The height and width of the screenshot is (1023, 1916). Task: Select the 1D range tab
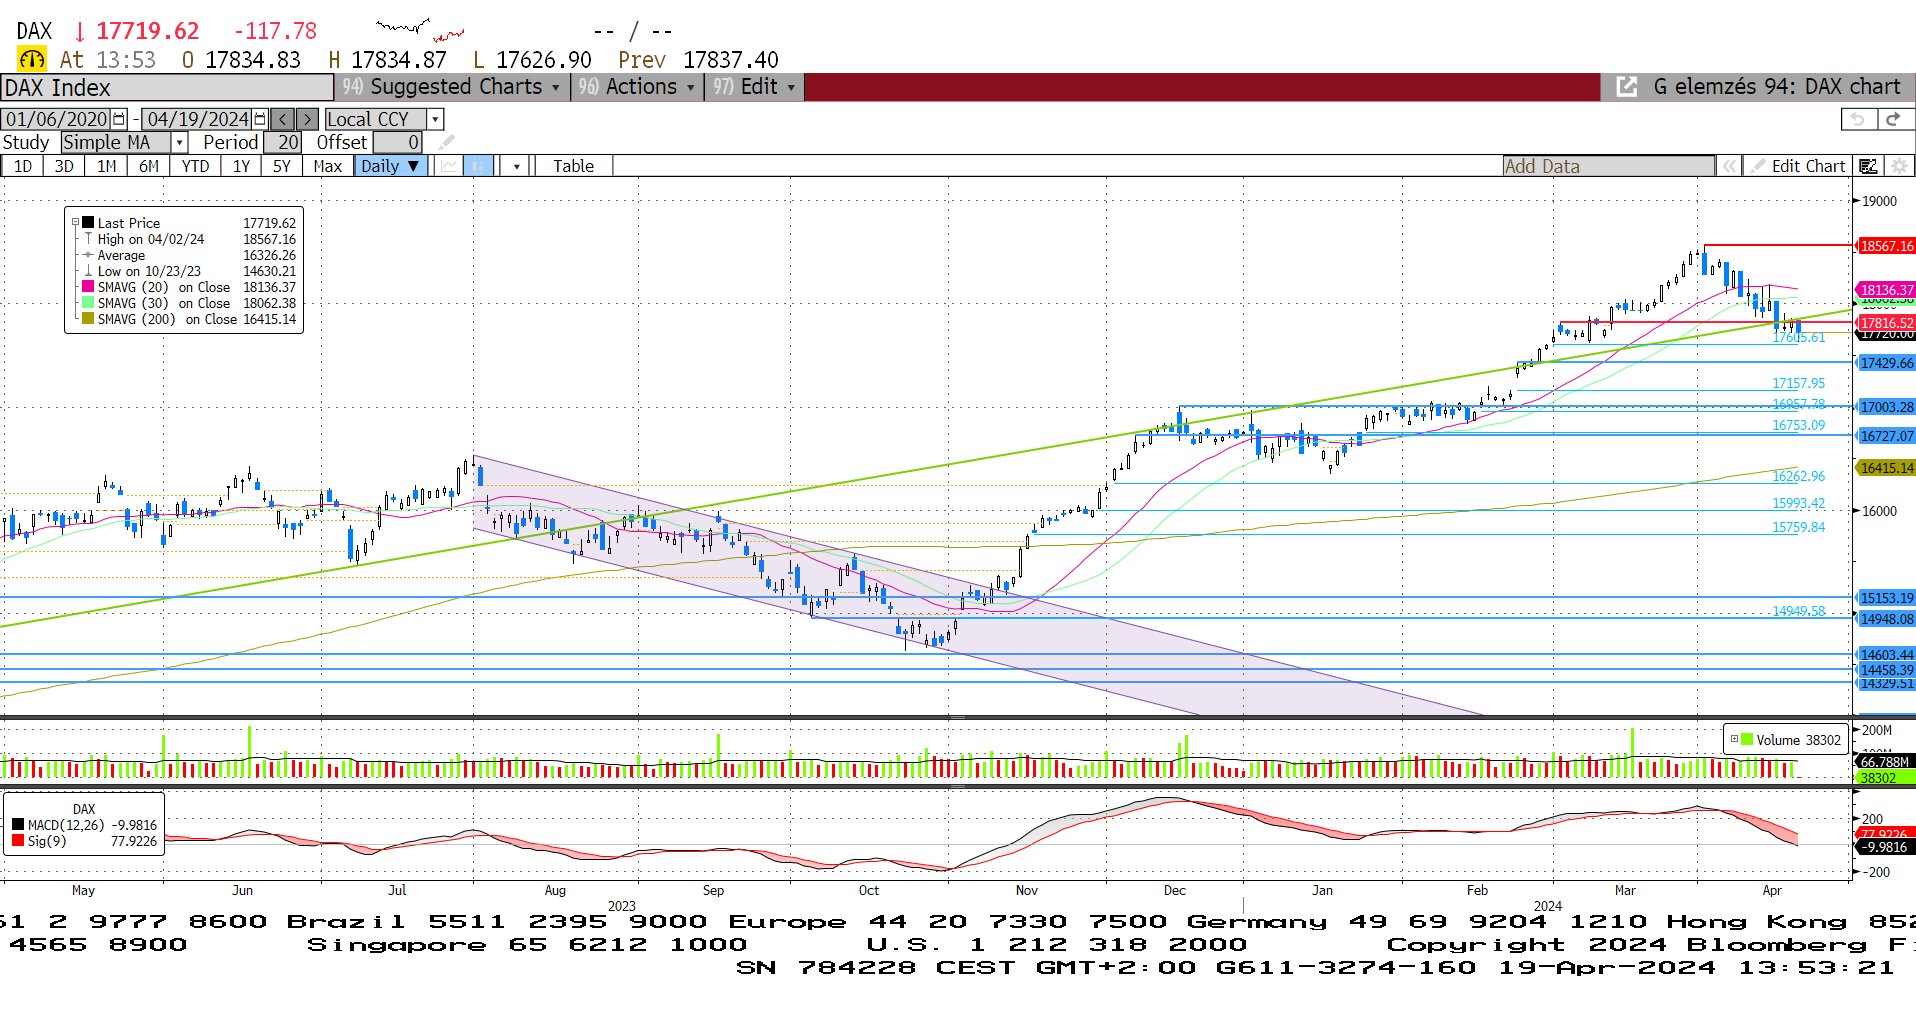(22, 166)
